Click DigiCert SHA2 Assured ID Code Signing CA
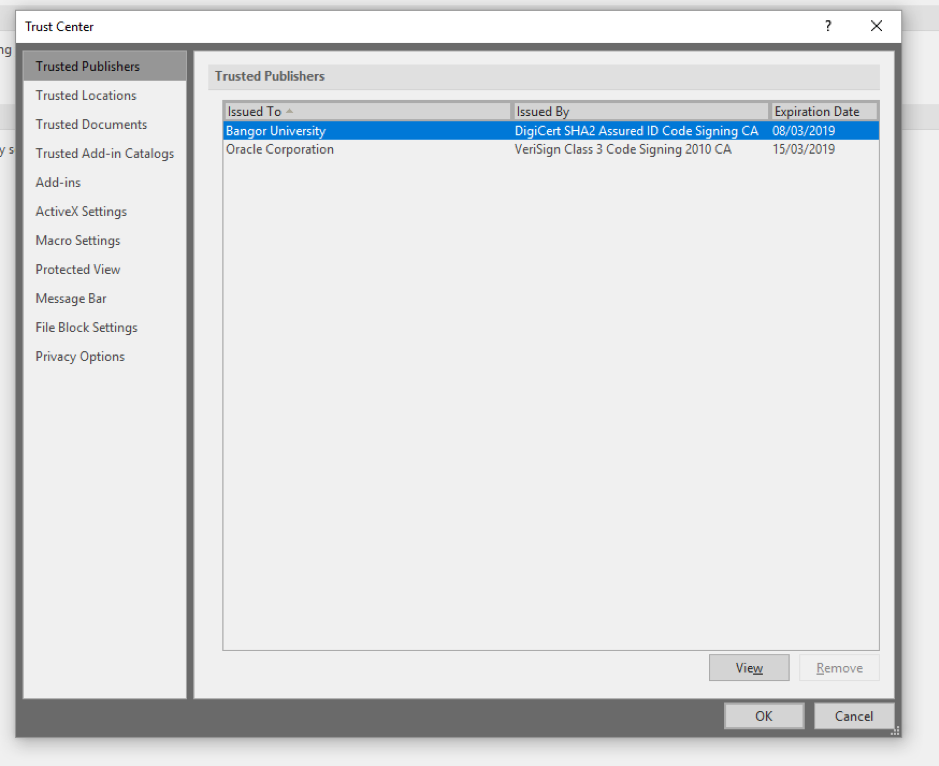 tap(636, 131)
